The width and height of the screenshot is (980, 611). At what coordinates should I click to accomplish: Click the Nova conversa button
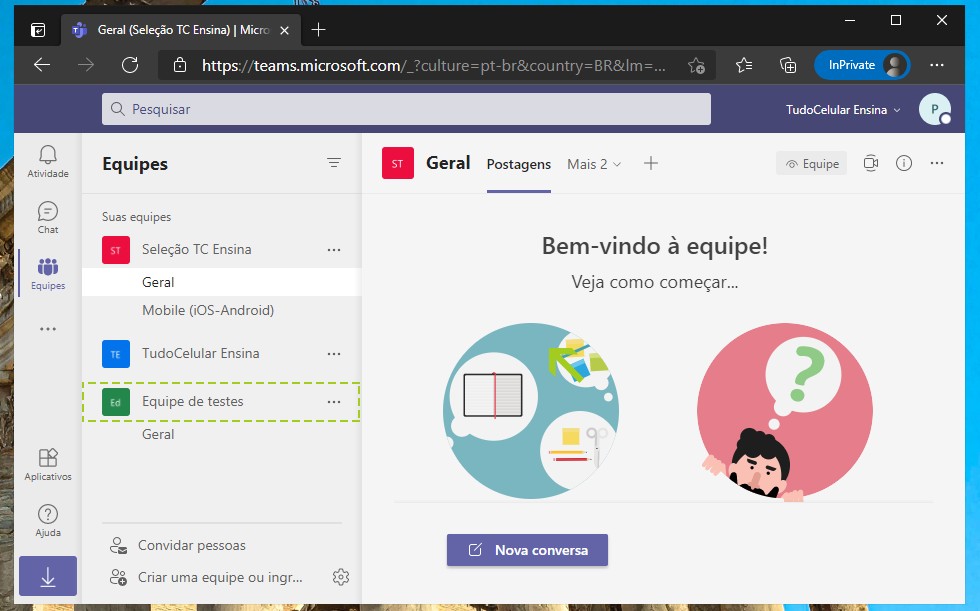click(x=527, y=550)
